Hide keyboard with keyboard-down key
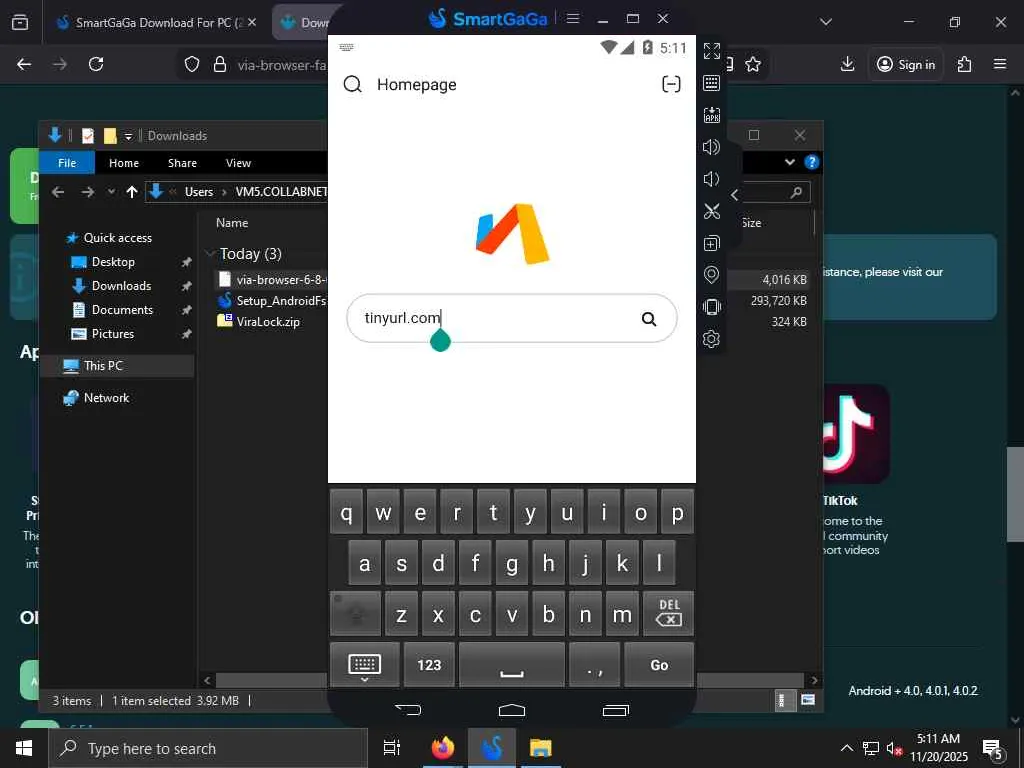The width and height of the screenshot is (1024, 768). (x=364, y=664)
